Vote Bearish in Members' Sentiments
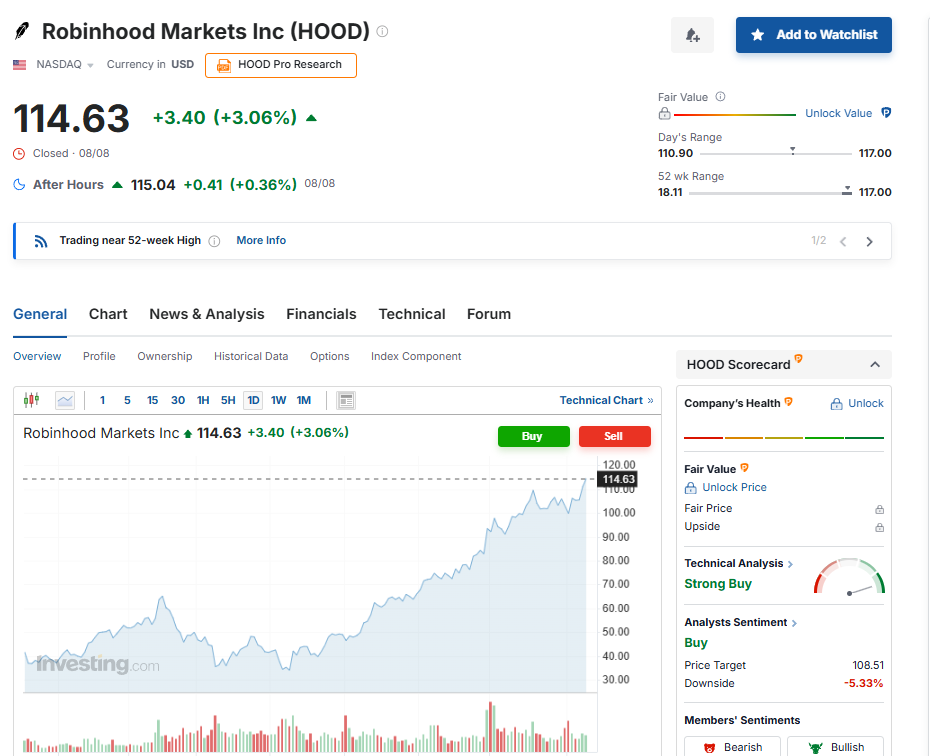This screenshot has height=756, width=930. click(732, 747)
